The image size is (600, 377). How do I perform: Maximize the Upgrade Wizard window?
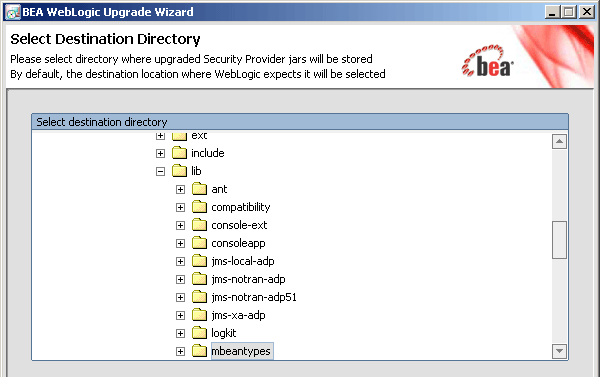coord(569,12)
